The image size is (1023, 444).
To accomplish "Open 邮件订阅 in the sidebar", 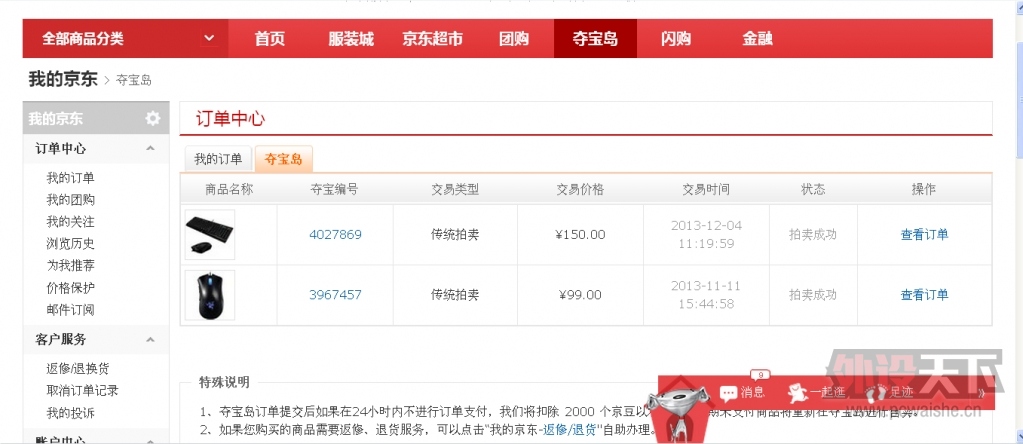I will tap(70, 310).
